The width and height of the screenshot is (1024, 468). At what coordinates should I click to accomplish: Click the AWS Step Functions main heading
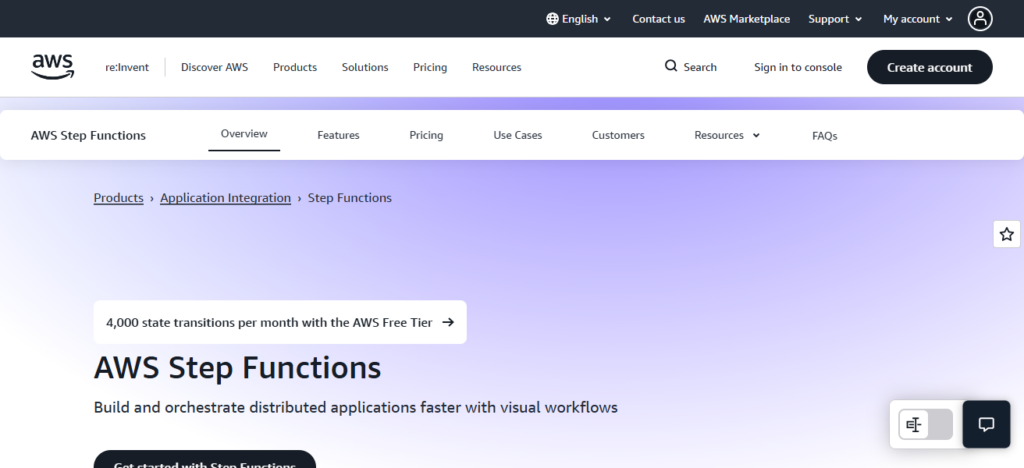(x=237, y=367)
